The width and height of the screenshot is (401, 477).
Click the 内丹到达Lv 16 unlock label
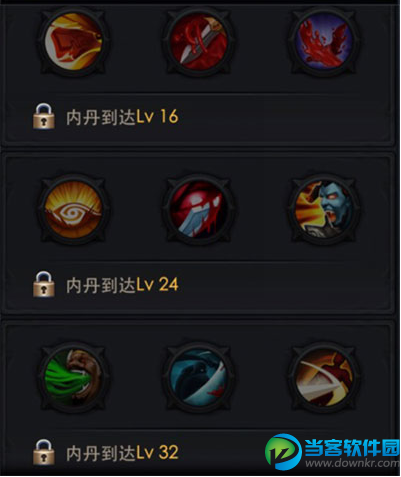pyautogui.click(x=122, y=117)
